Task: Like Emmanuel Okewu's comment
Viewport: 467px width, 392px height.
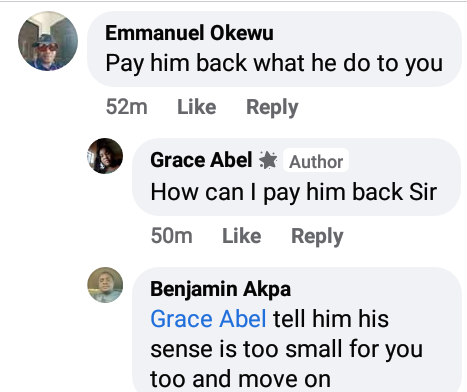Action: [x=197, y=107]
